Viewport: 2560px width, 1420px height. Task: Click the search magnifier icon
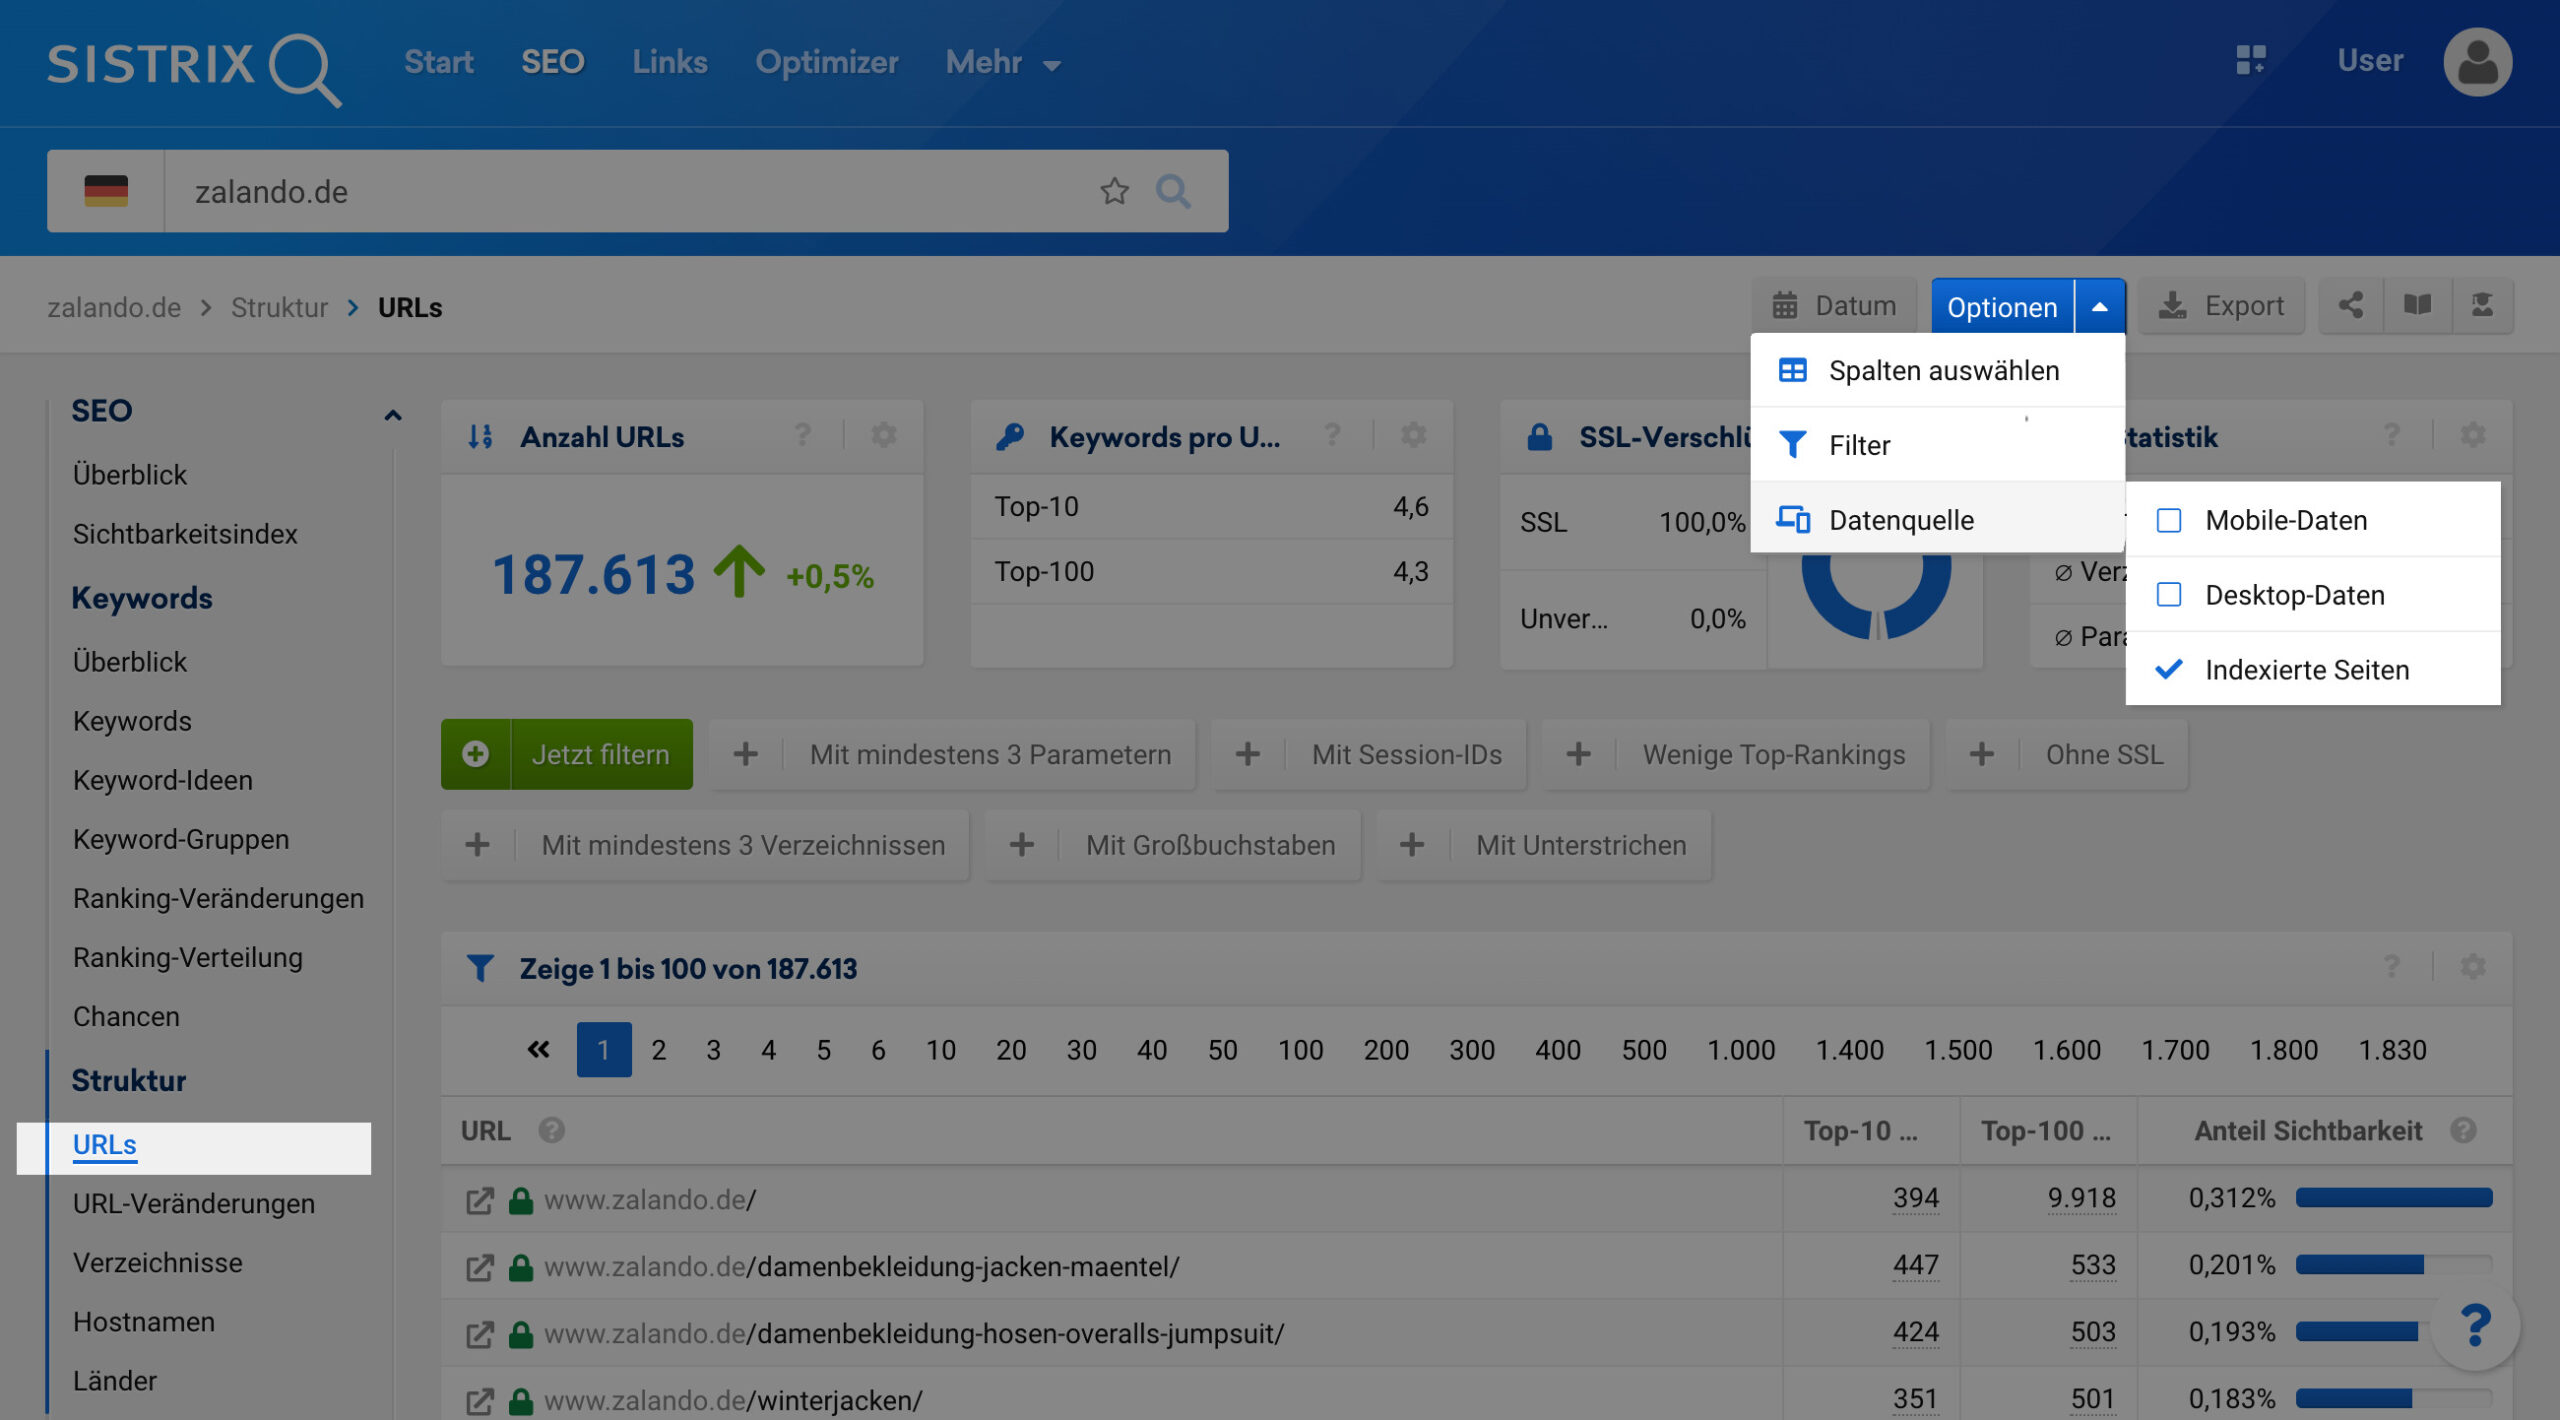[x=1173, y=190]
